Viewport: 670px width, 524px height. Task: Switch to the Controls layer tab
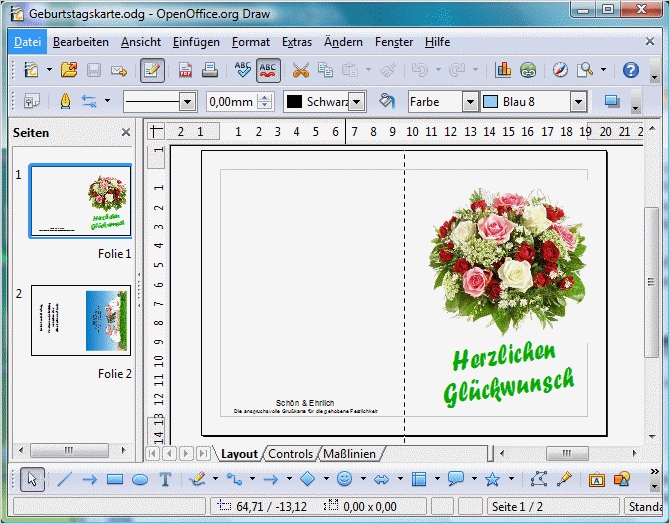tap(291, 454)
